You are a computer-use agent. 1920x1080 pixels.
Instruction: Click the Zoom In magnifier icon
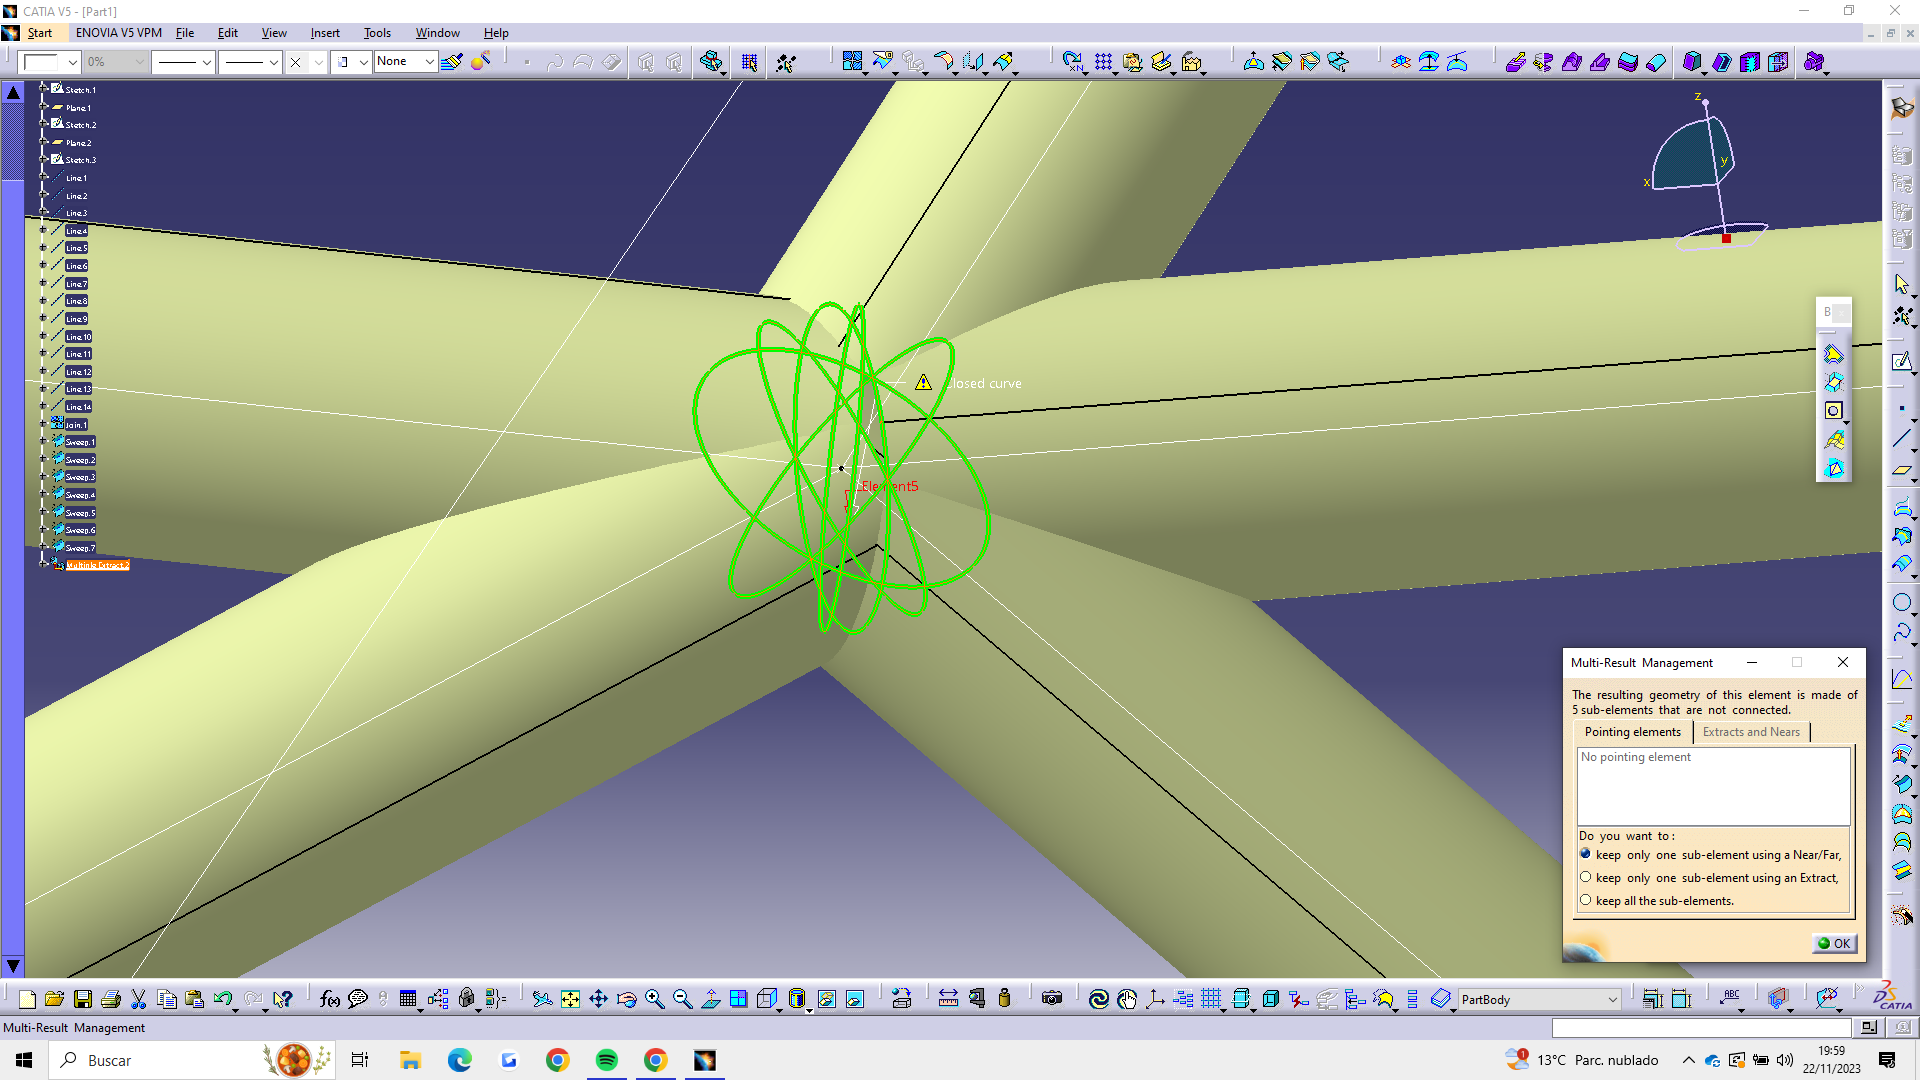point(654,999)
